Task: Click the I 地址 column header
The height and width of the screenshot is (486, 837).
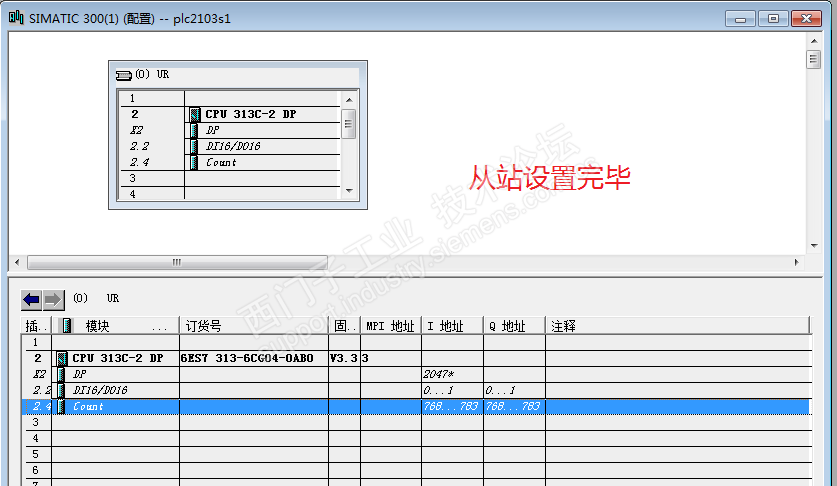Action: pyautogui.click(x=453, y=326)
